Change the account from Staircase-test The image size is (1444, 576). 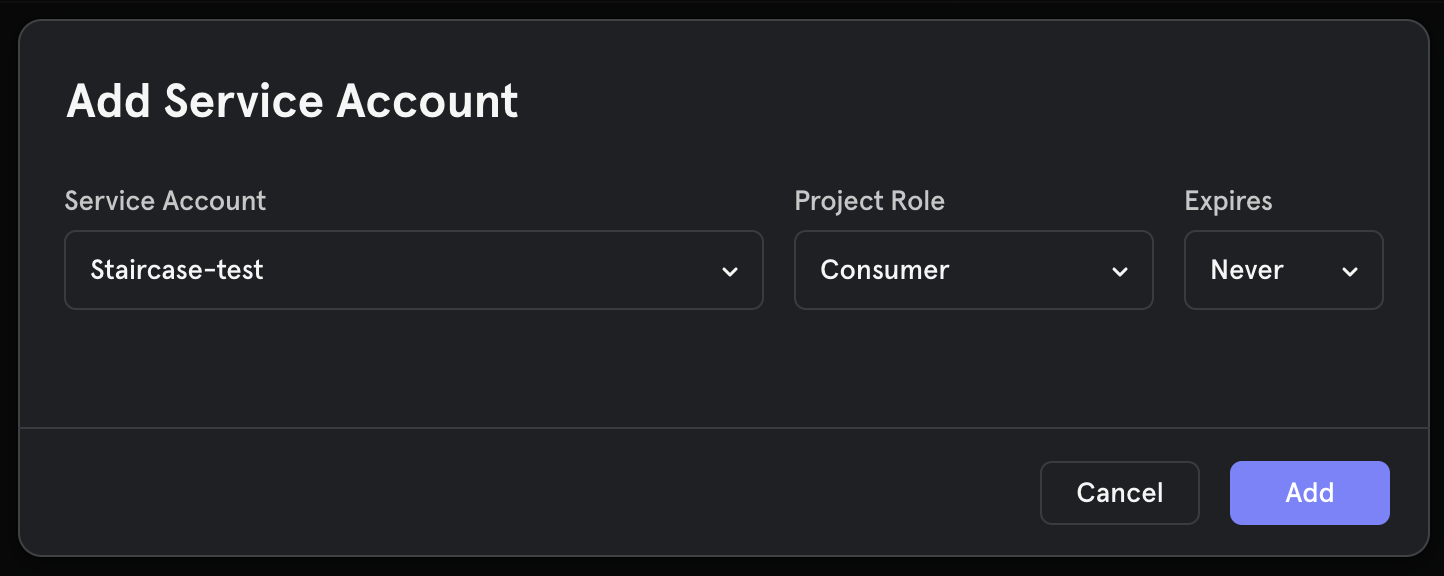[414, 270]
